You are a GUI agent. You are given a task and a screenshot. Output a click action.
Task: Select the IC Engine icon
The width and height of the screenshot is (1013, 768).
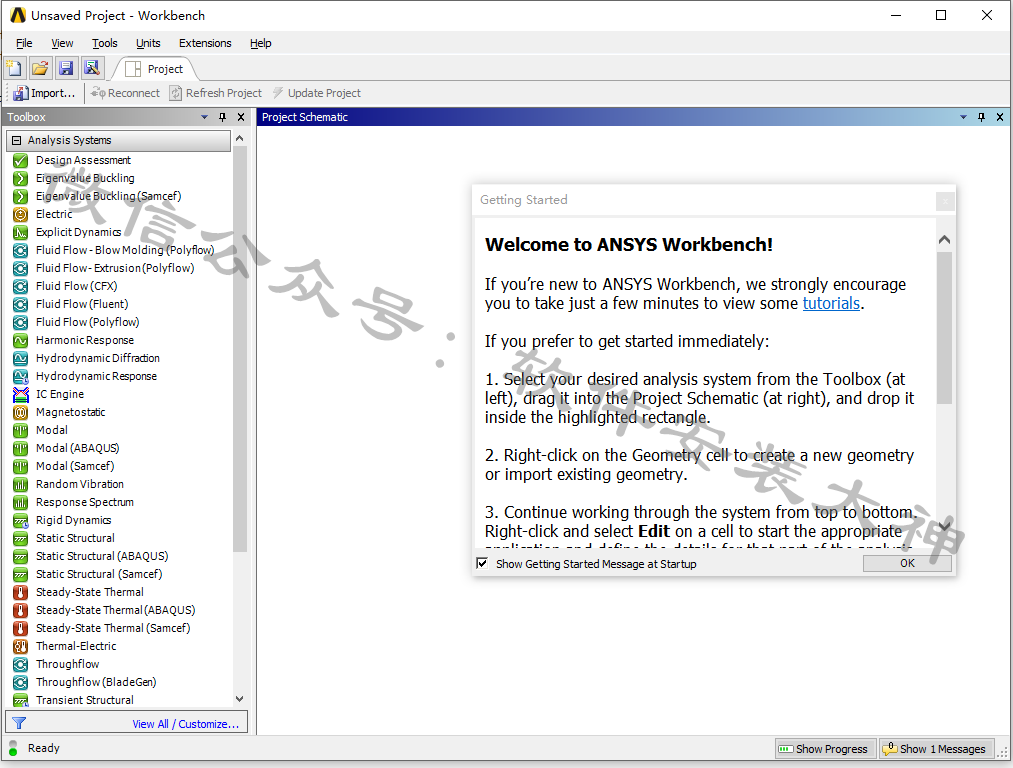21,394
